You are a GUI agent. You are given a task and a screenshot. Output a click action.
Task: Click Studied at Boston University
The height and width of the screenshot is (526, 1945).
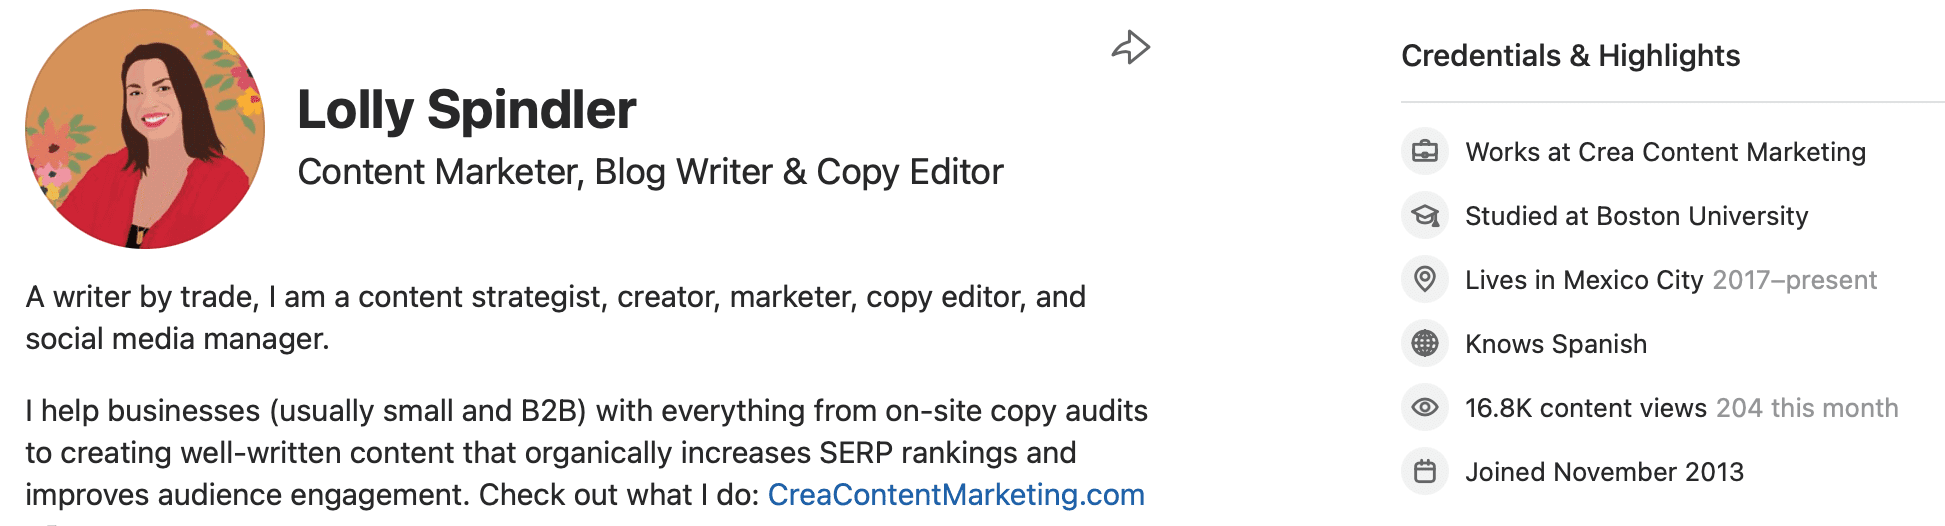point(1636,216)
